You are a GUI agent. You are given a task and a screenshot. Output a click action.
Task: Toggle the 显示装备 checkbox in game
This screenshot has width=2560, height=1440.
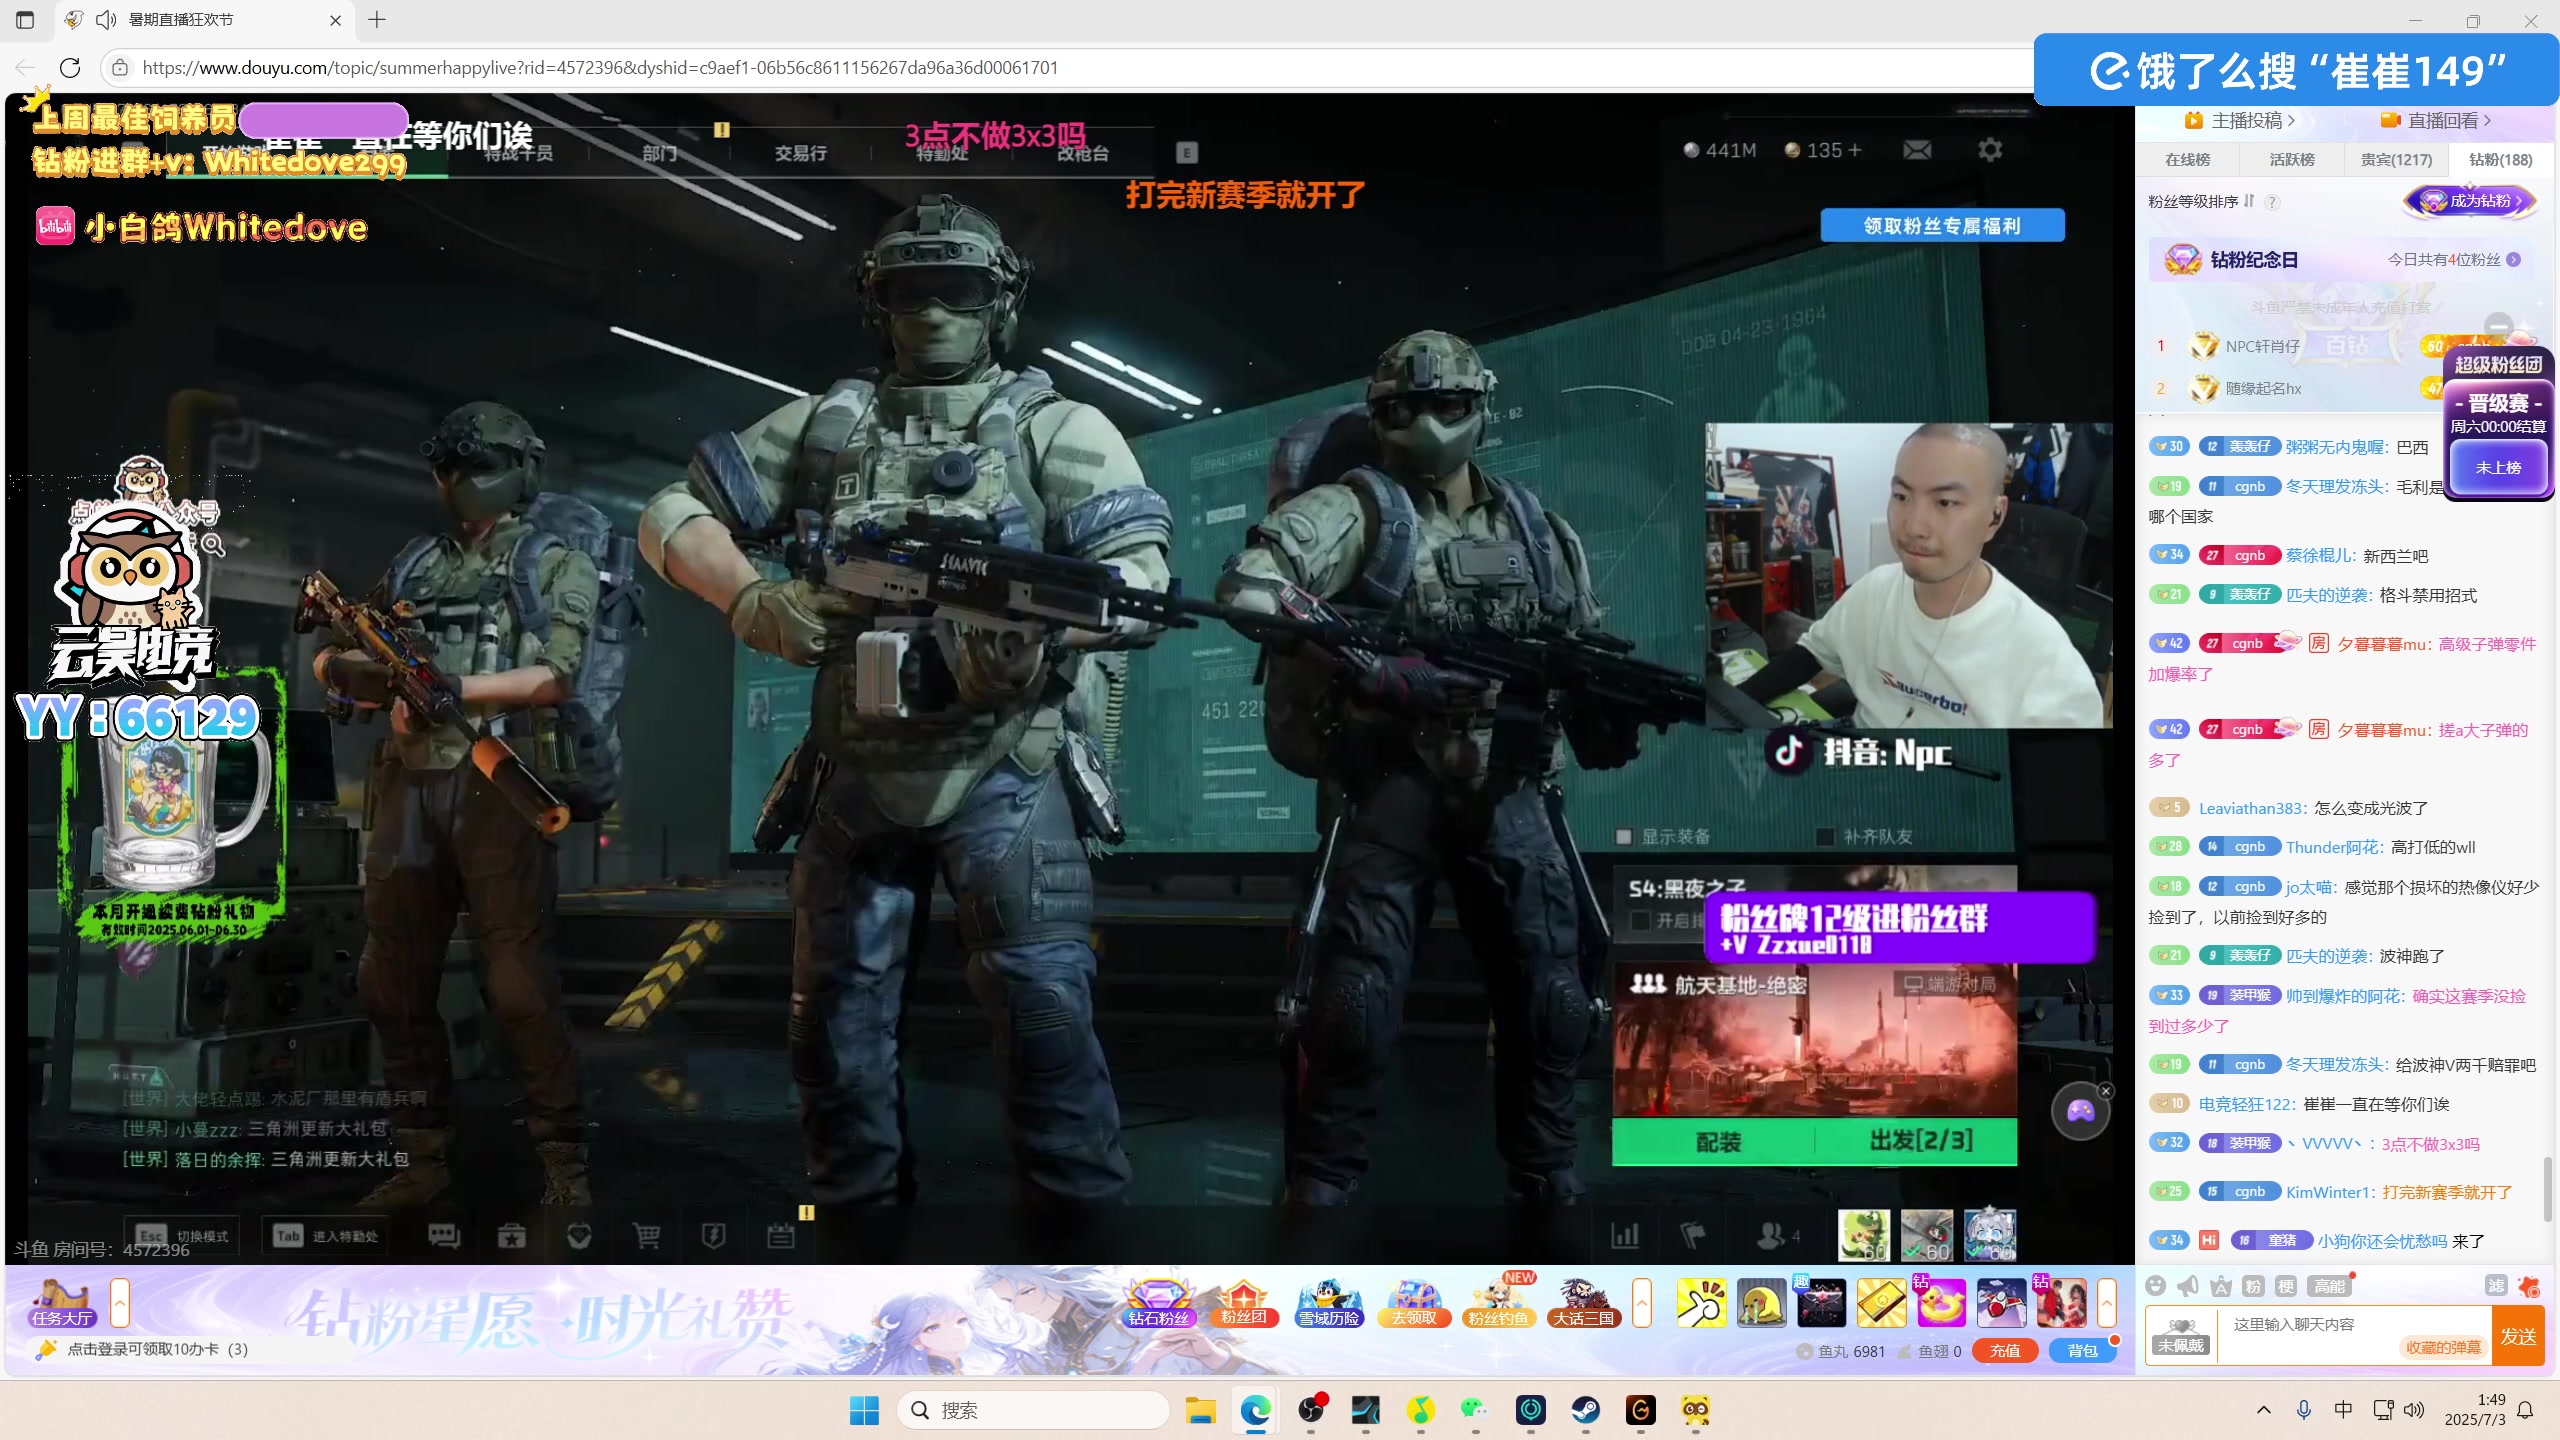coord(1624,836)
